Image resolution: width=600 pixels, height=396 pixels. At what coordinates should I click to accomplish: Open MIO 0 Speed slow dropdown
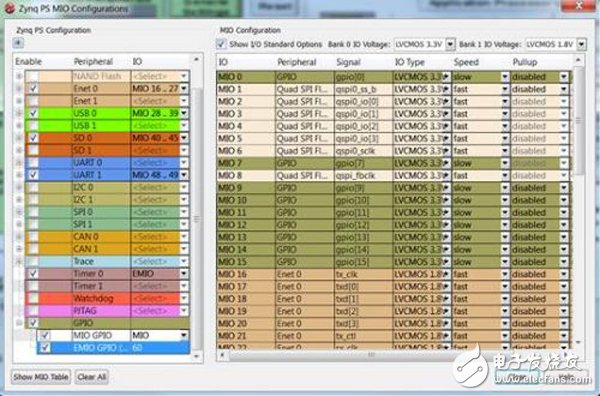point(505,77)
